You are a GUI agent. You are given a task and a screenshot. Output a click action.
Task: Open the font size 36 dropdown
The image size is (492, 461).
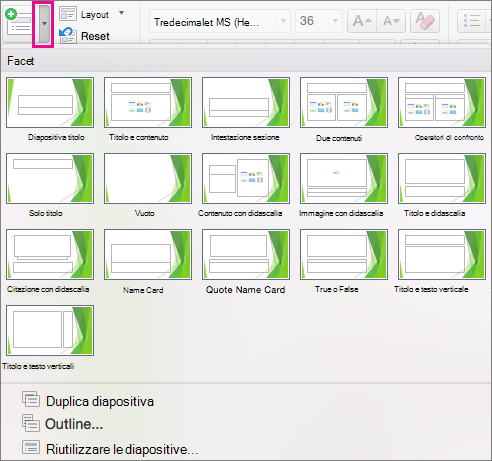pyautogui.click(x=335, y=21)
